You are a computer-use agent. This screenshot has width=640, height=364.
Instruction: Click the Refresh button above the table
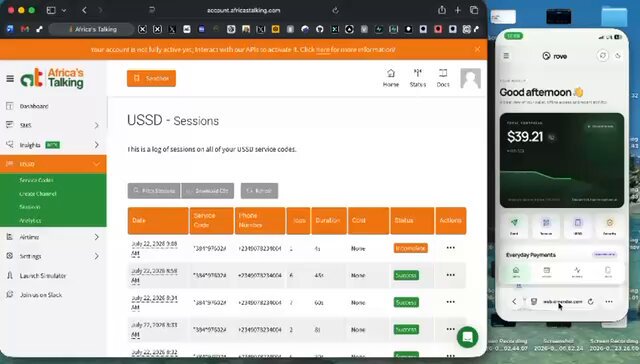(x=259, y=191)
